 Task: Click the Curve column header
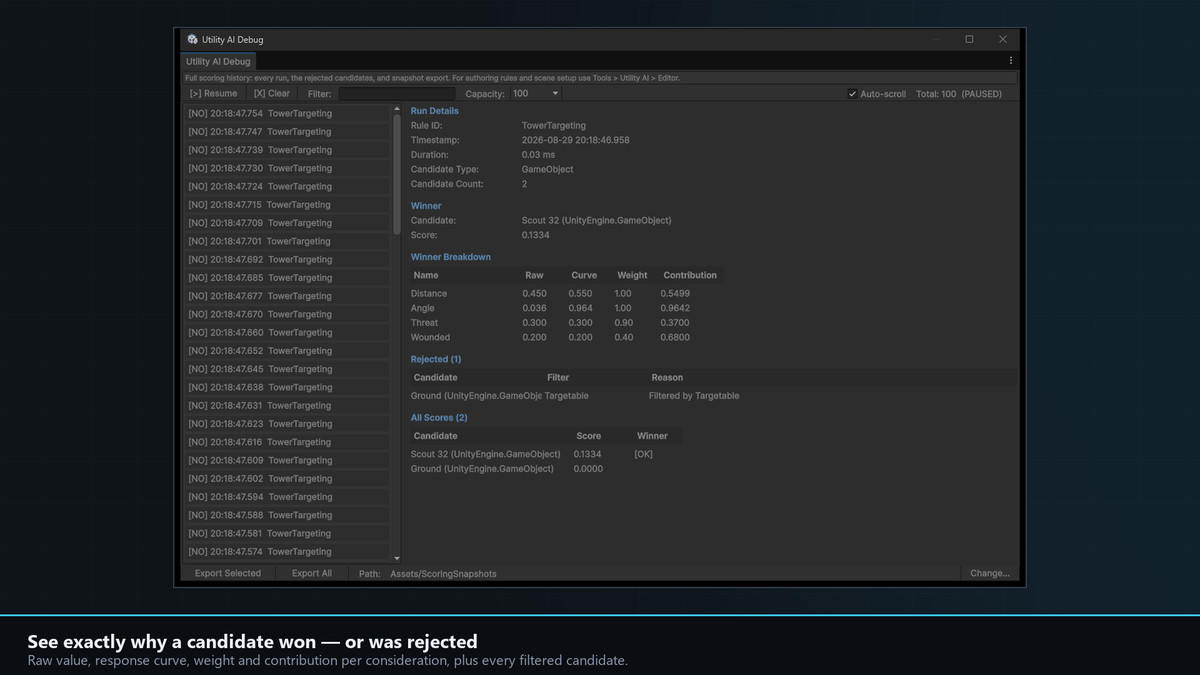(x=584, y=275)
